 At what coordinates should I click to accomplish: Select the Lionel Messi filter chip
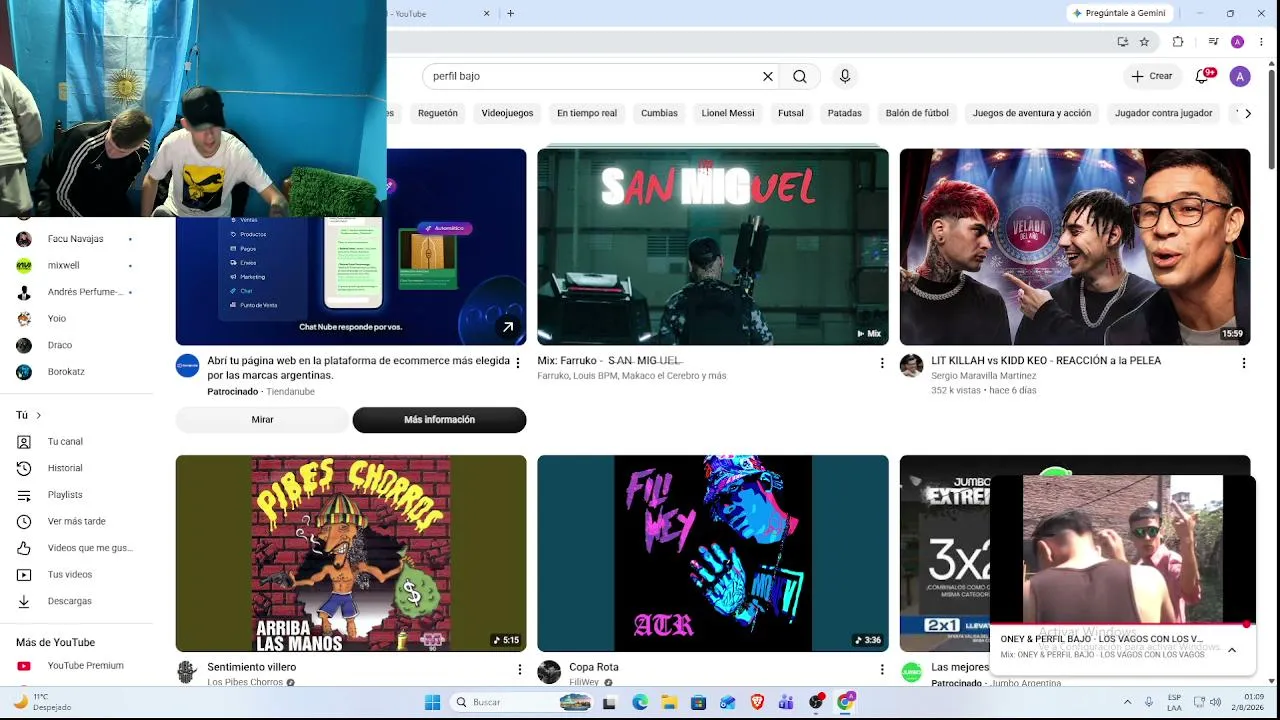pyautogui.click(x=728, y=113)
